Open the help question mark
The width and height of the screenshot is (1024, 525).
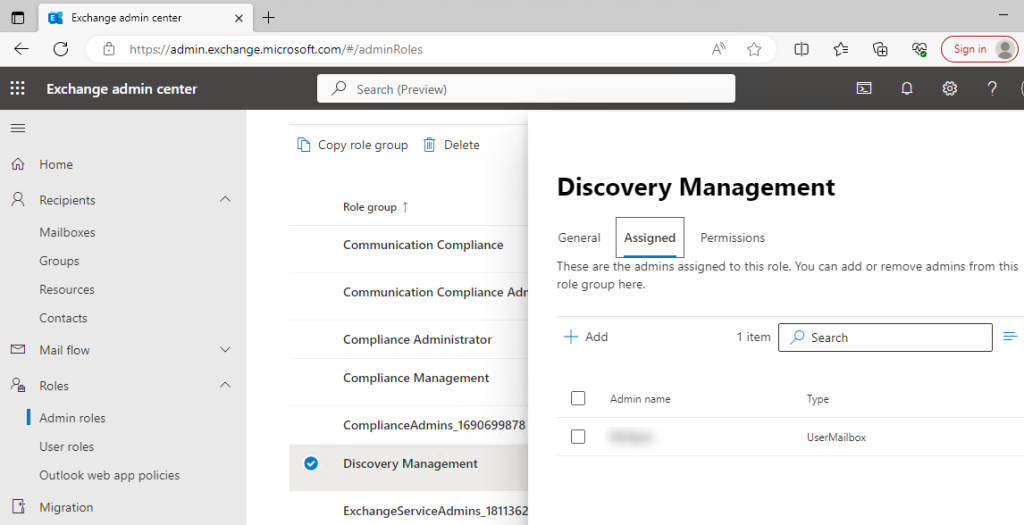click(x=992, y=88)
